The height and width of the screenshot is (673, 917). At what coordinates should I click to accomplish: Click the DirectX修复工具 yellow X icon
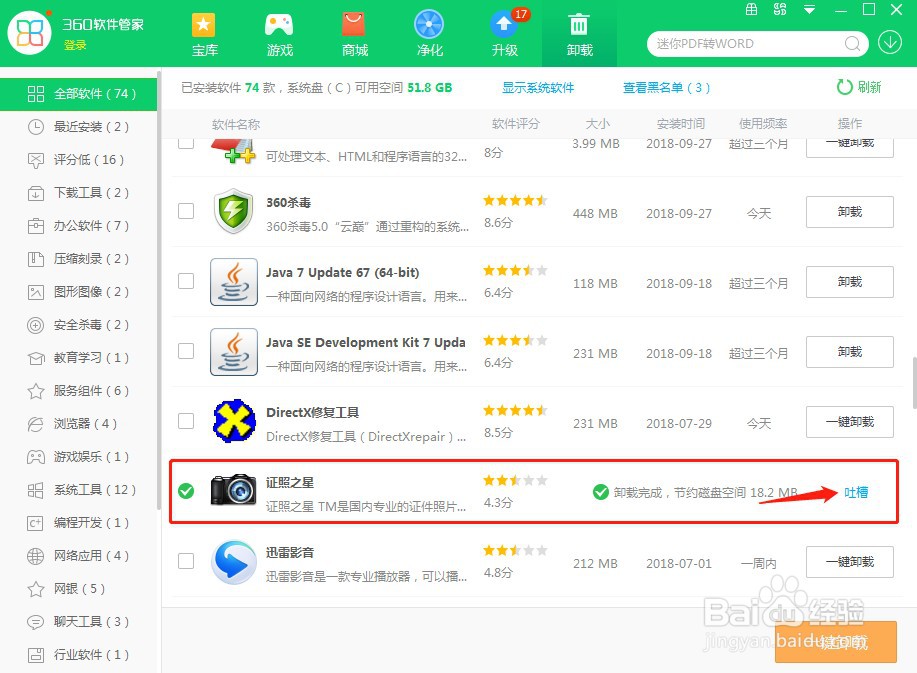(234, 421)
